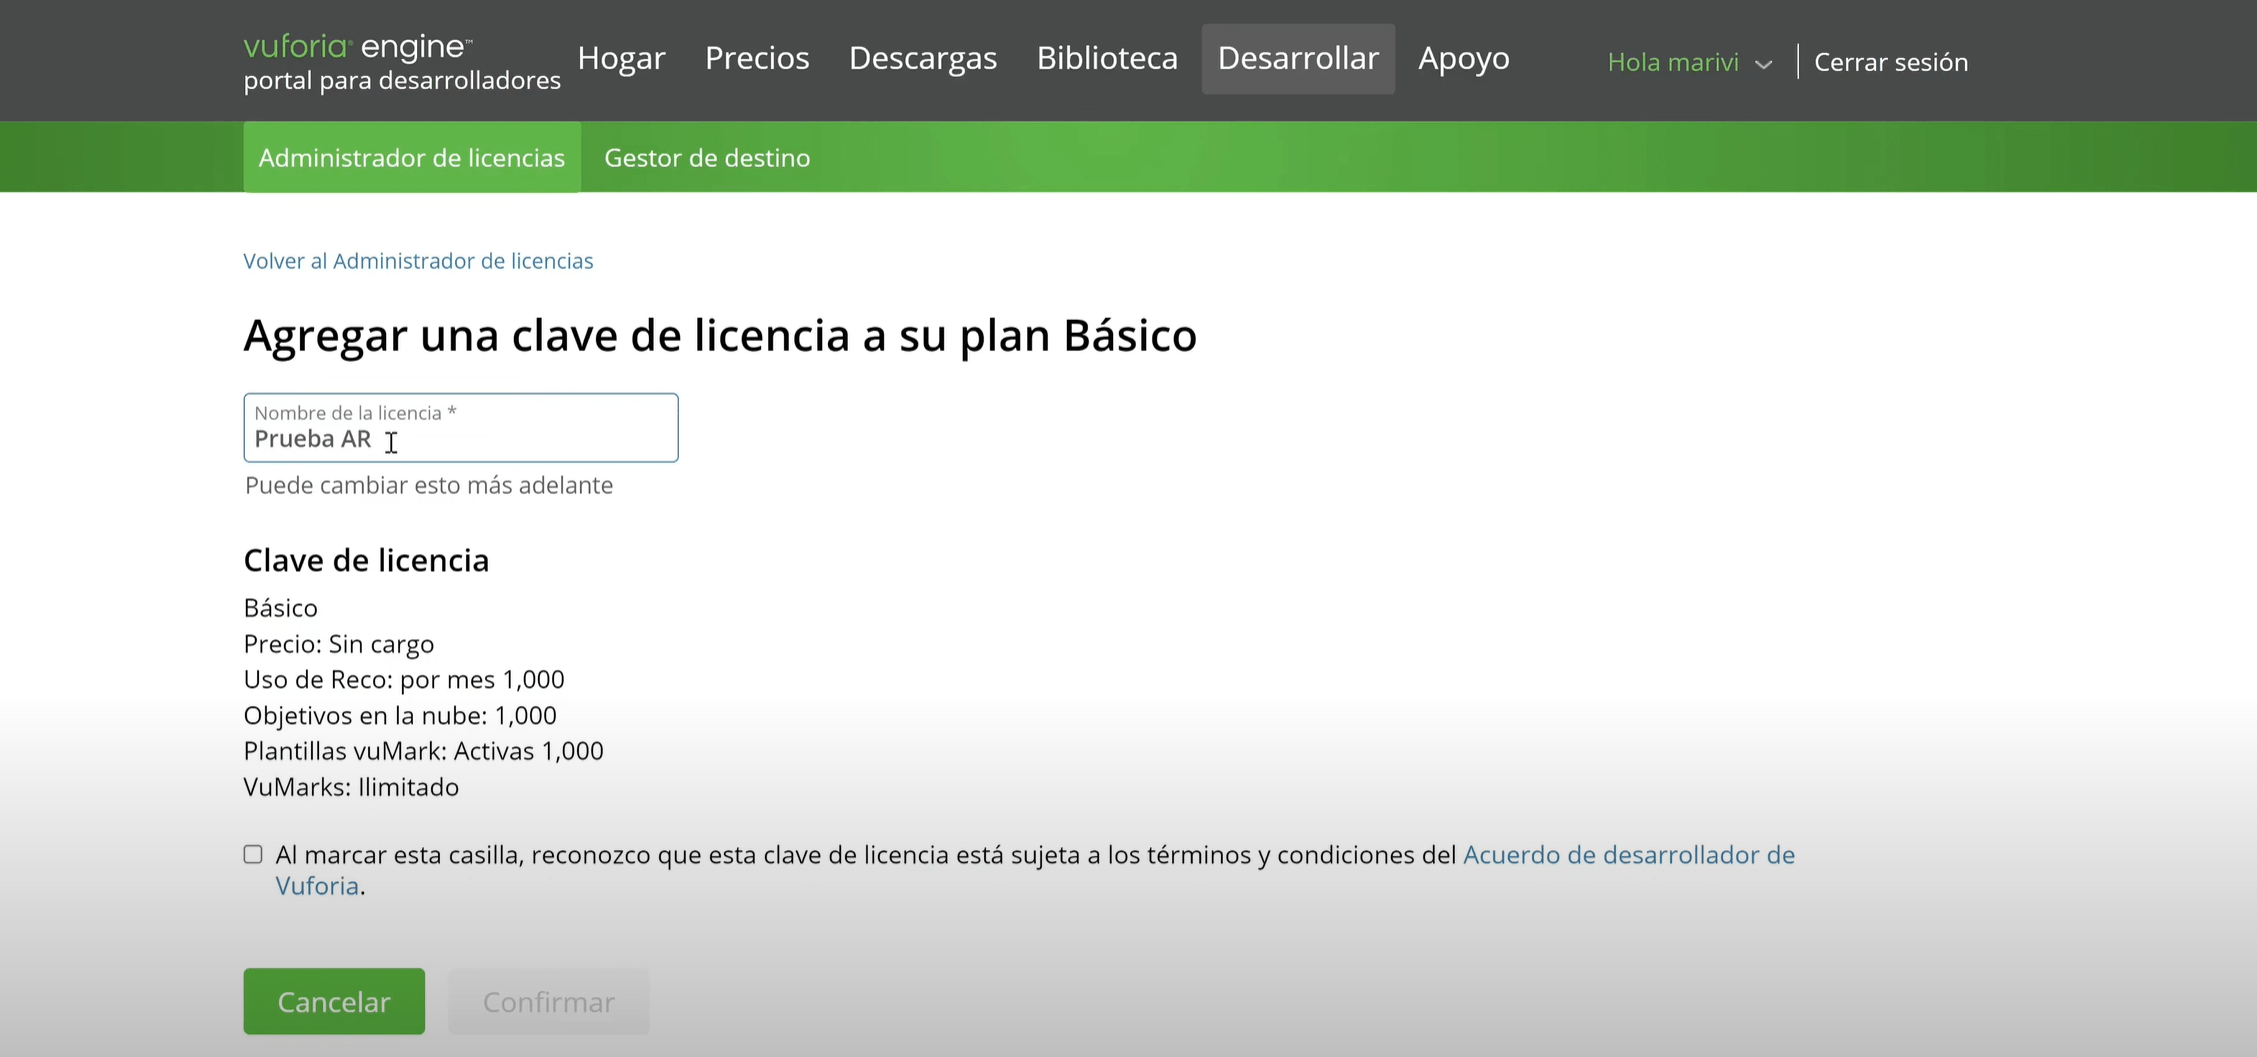
Task: Click the 'Clave de licencia' heading
Action: pos(366,560)
